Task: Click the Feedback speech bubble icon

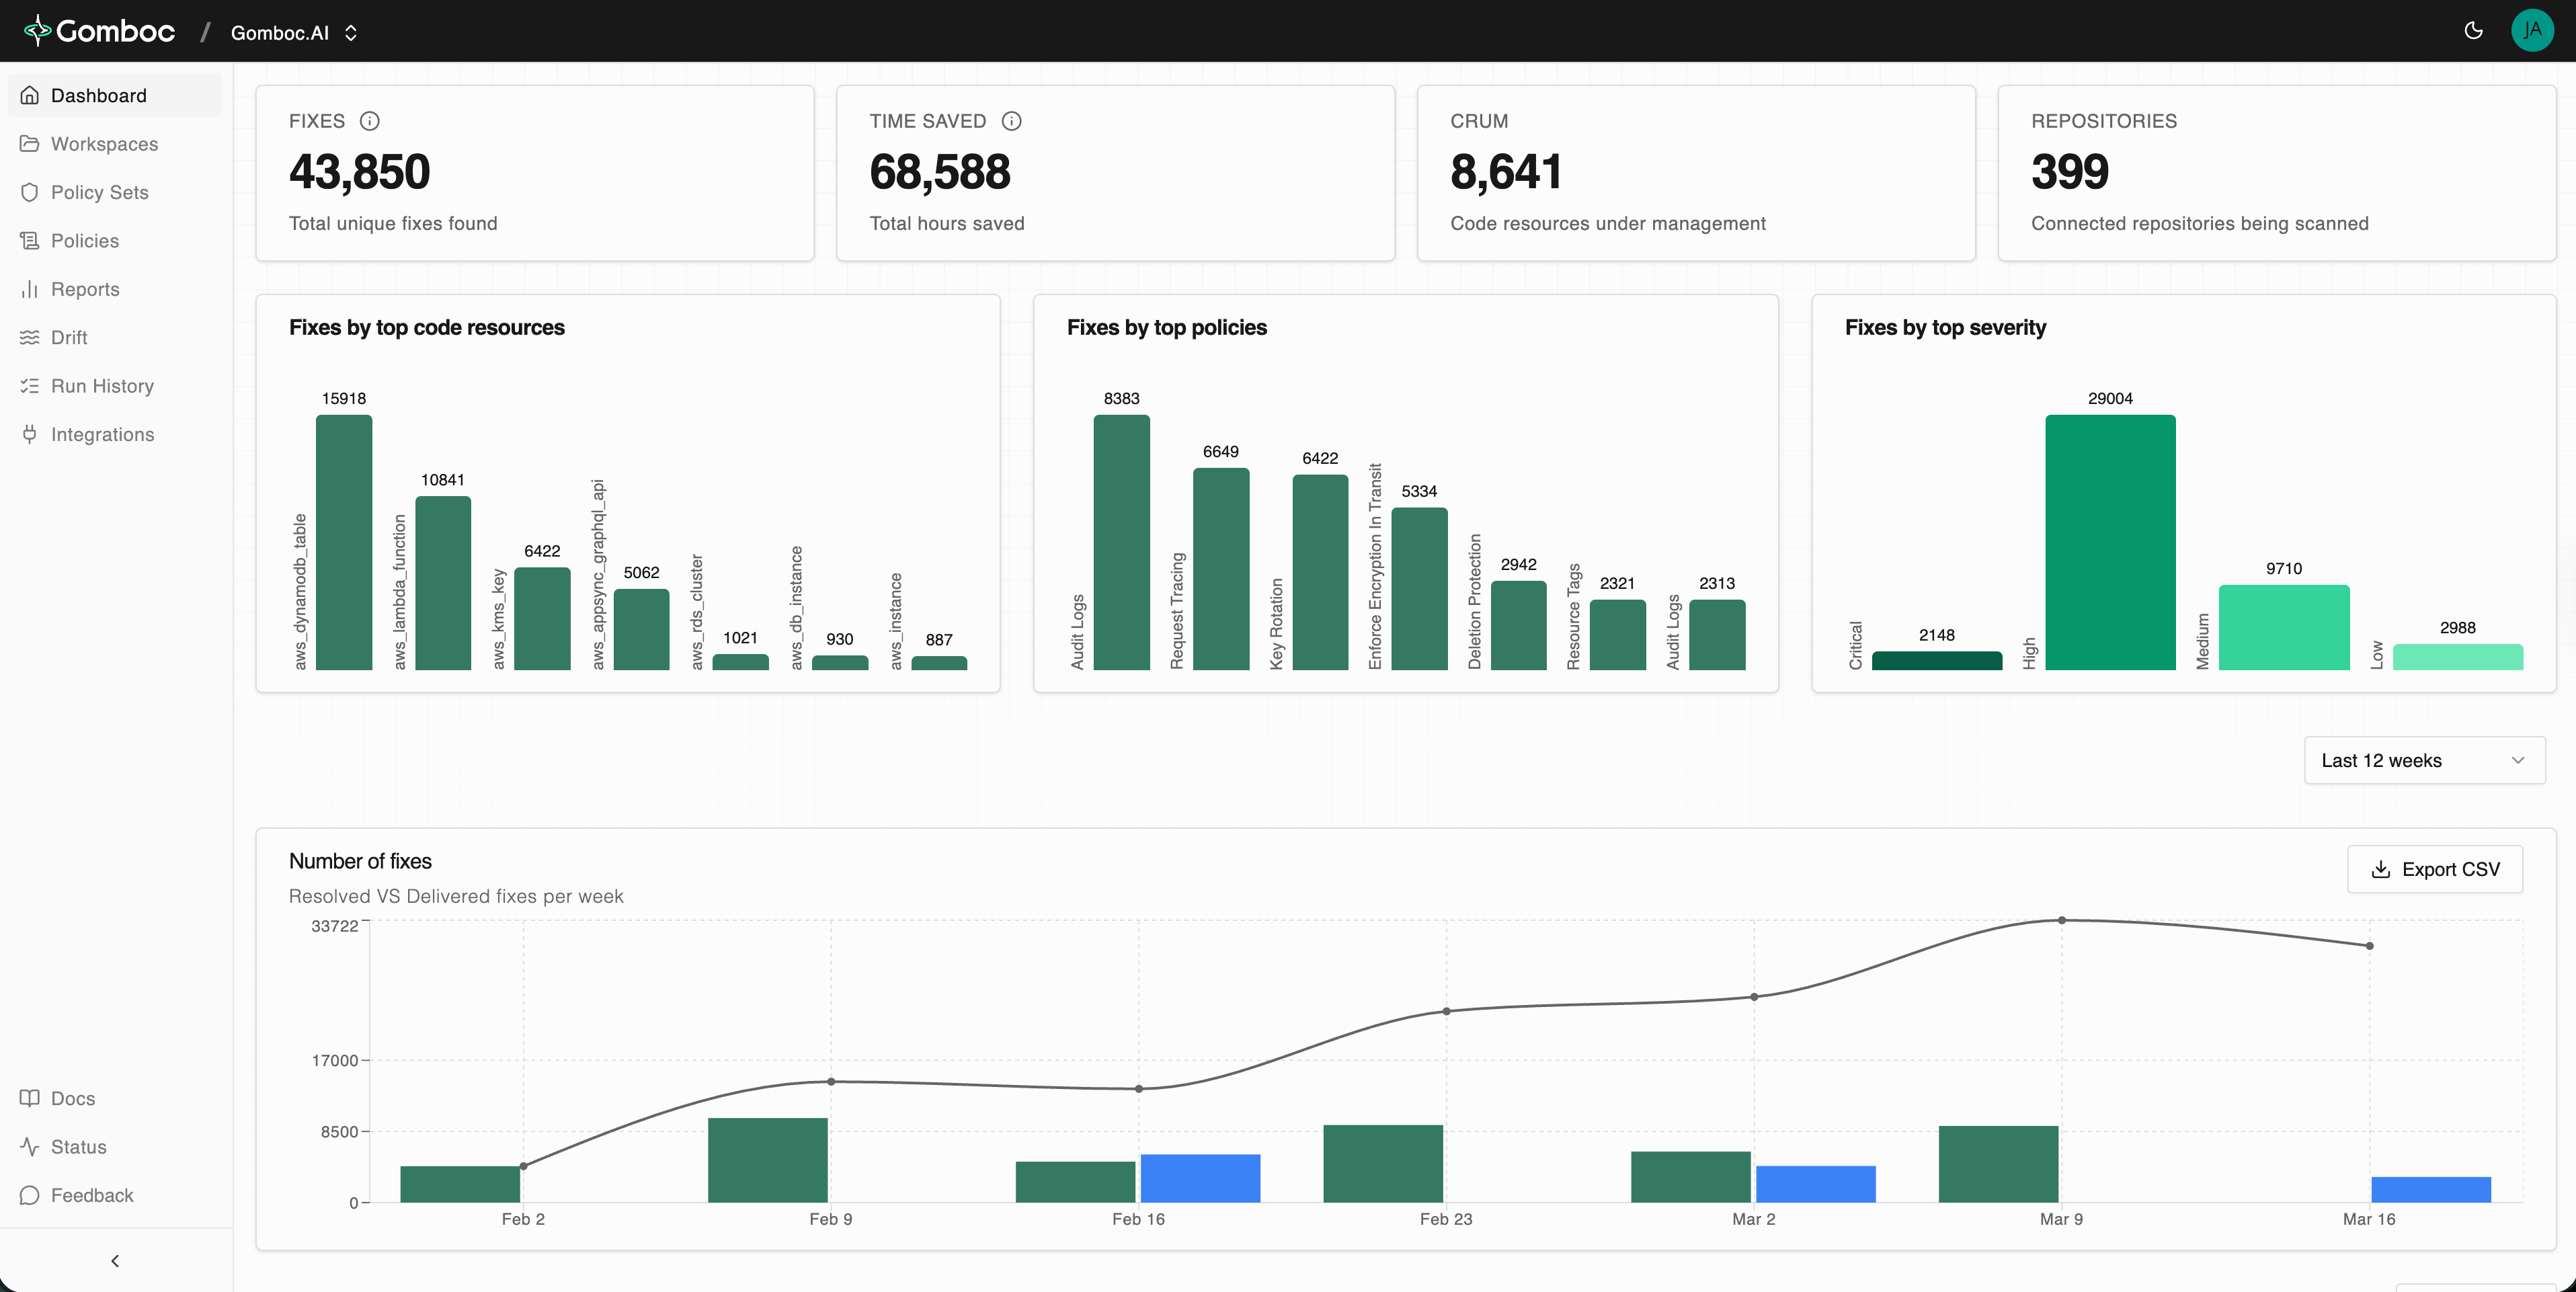Action: tap(30, 1195)
